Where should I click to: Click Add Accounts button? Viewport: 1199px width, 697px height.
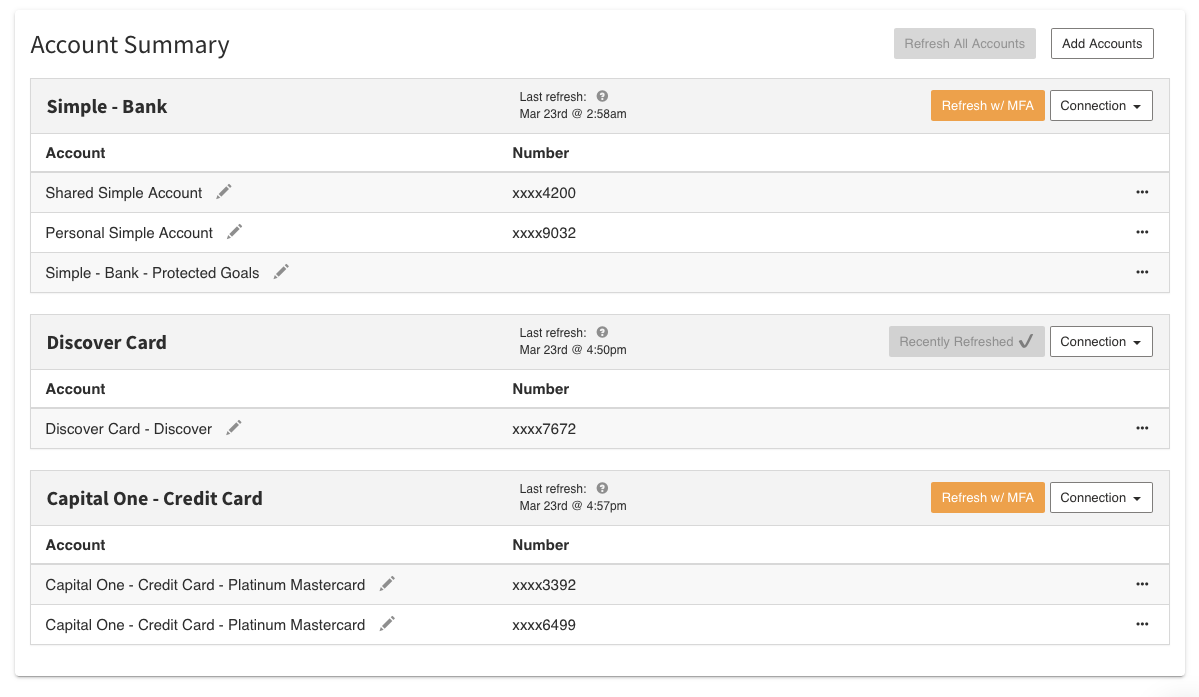[1102, 44]
